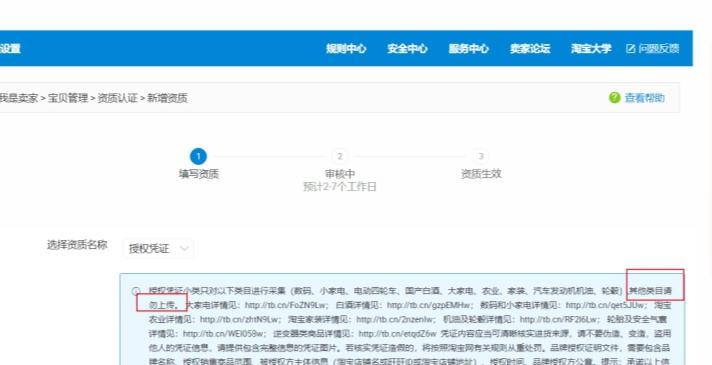Click the info icon in the notice box
The height and width of the screenshot is (365, 712).
(135, 291)
